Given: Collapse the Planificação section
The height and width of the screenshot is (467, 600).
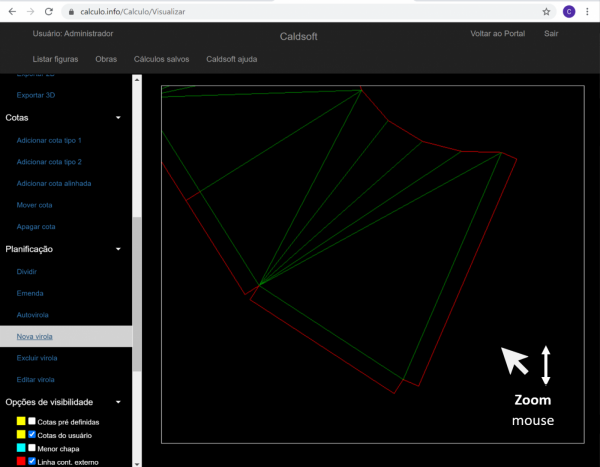Looking at the screenshot, I should click(118, 249).
